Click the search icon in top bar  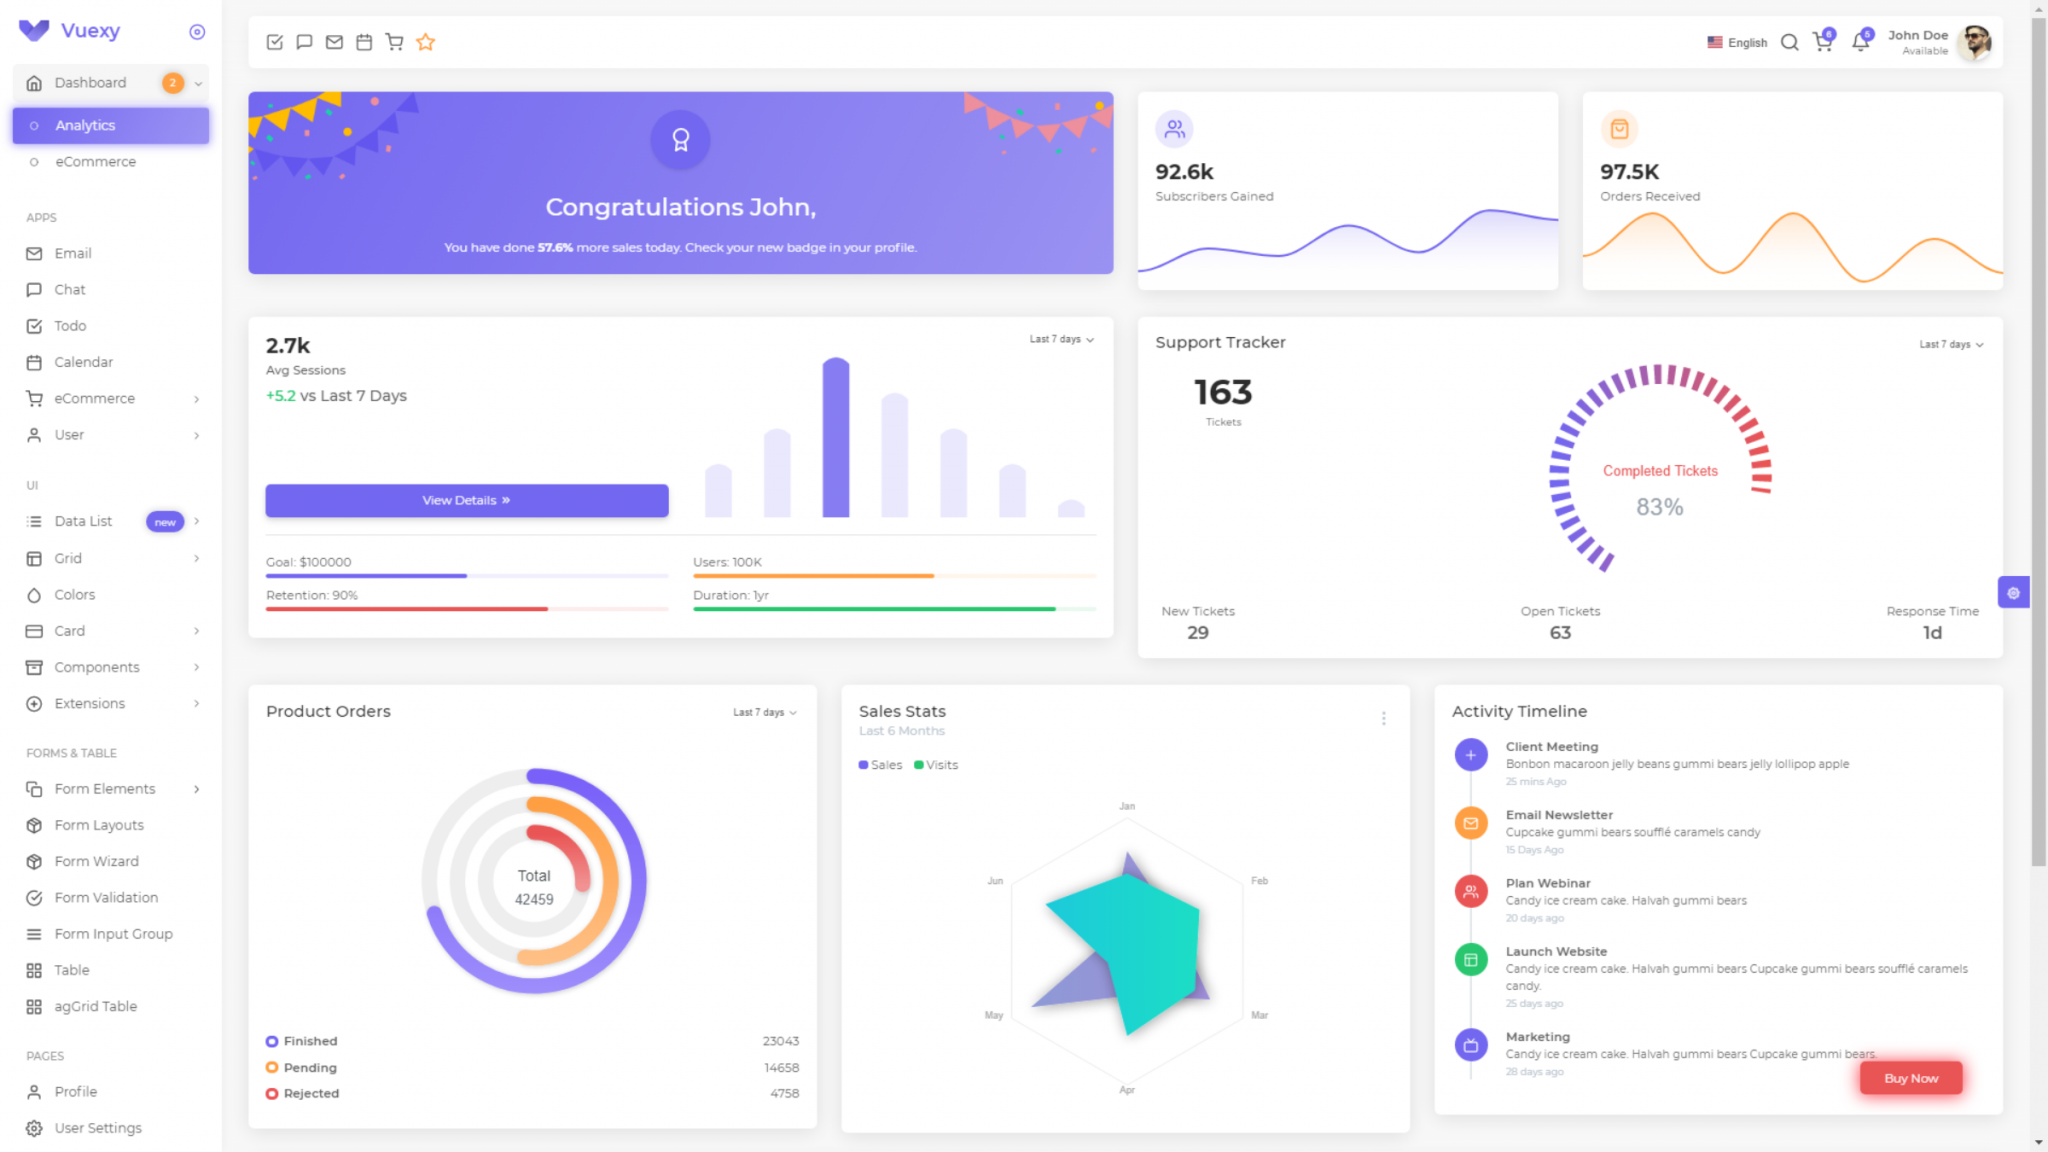[1789, 42]
